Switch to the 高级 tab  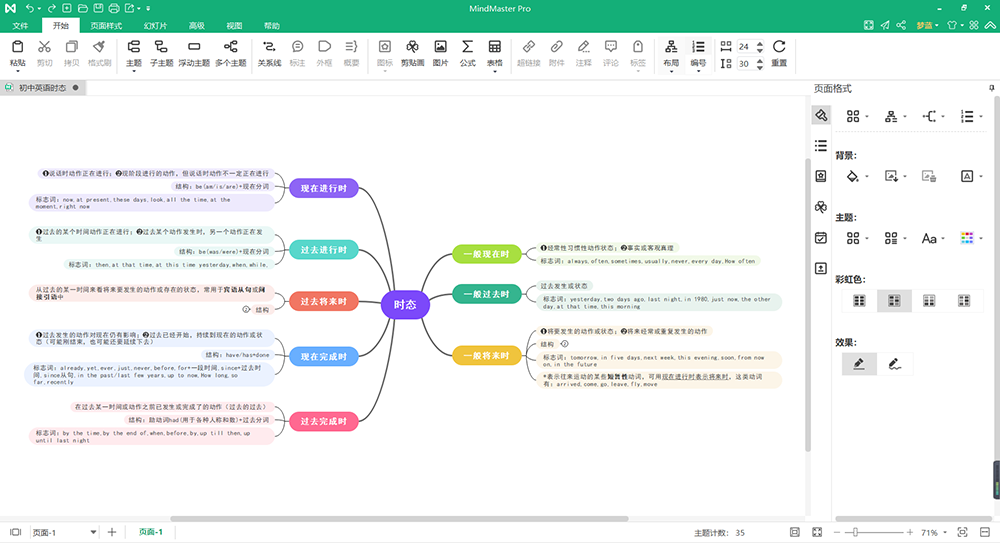(196, 26)
